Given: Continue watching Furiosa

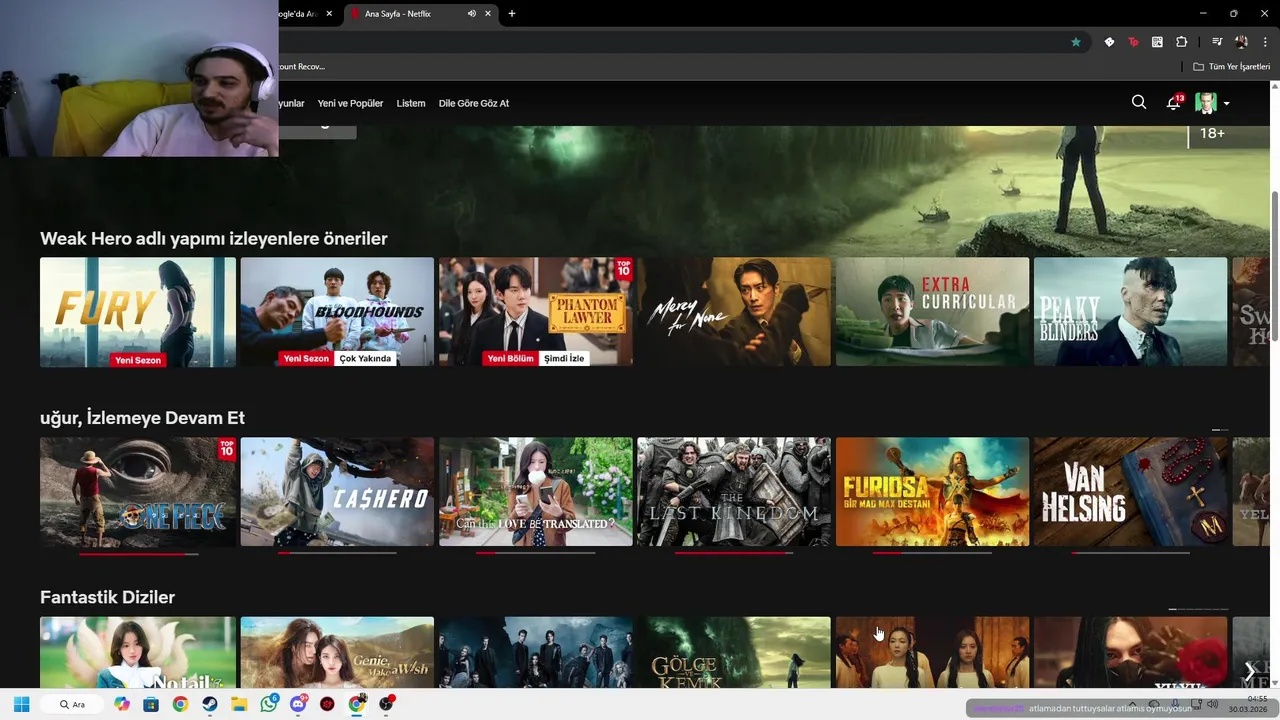Looking at the screenshot, I should click(x=932, y=491).
